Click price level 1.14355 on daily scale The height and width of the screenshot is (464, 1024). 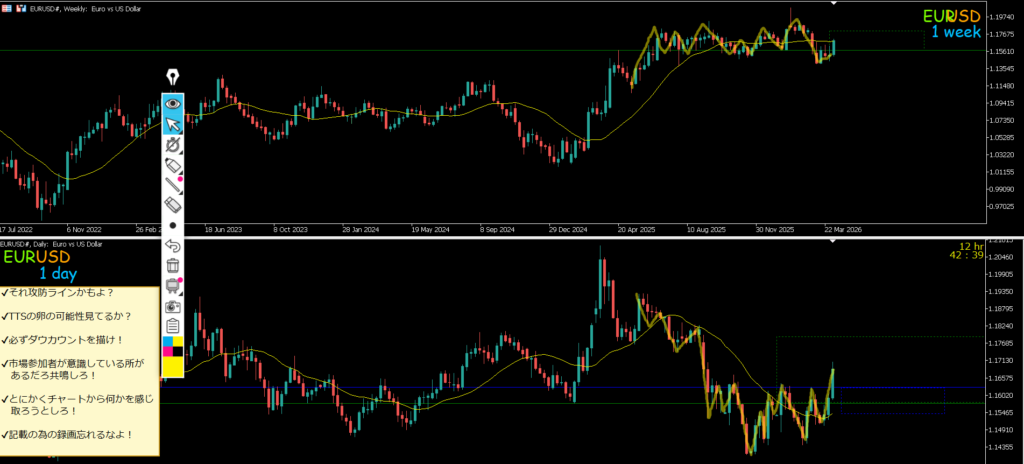pos(1002,447)
